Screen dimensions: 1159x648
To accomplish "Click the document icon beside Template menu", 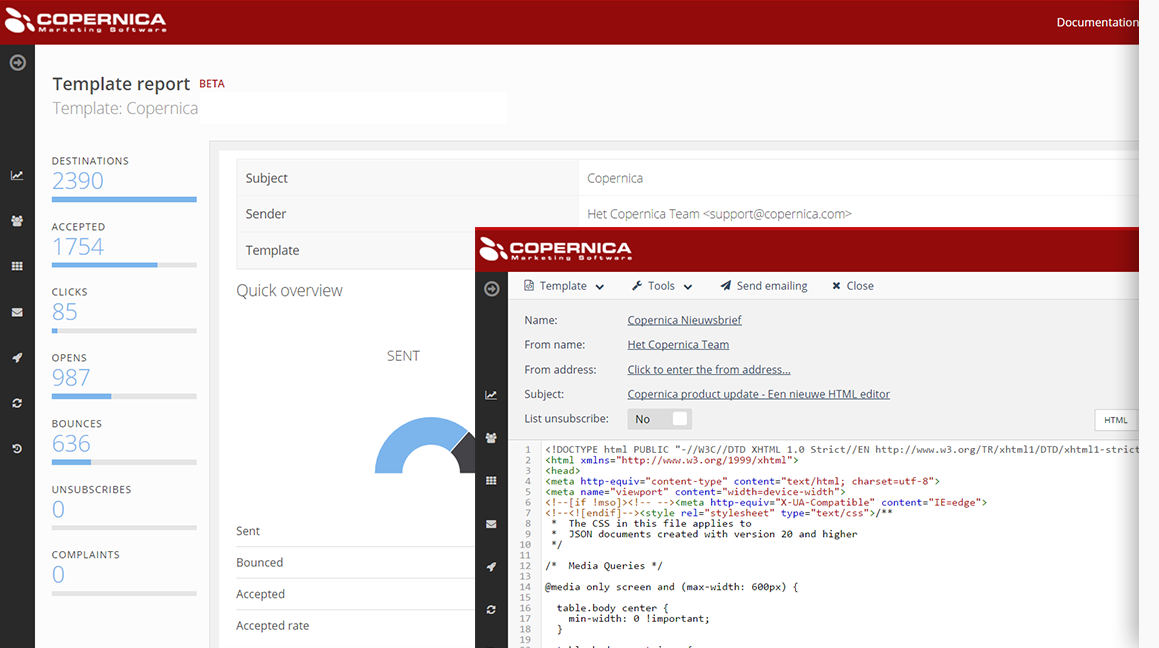I will point(529,285).
